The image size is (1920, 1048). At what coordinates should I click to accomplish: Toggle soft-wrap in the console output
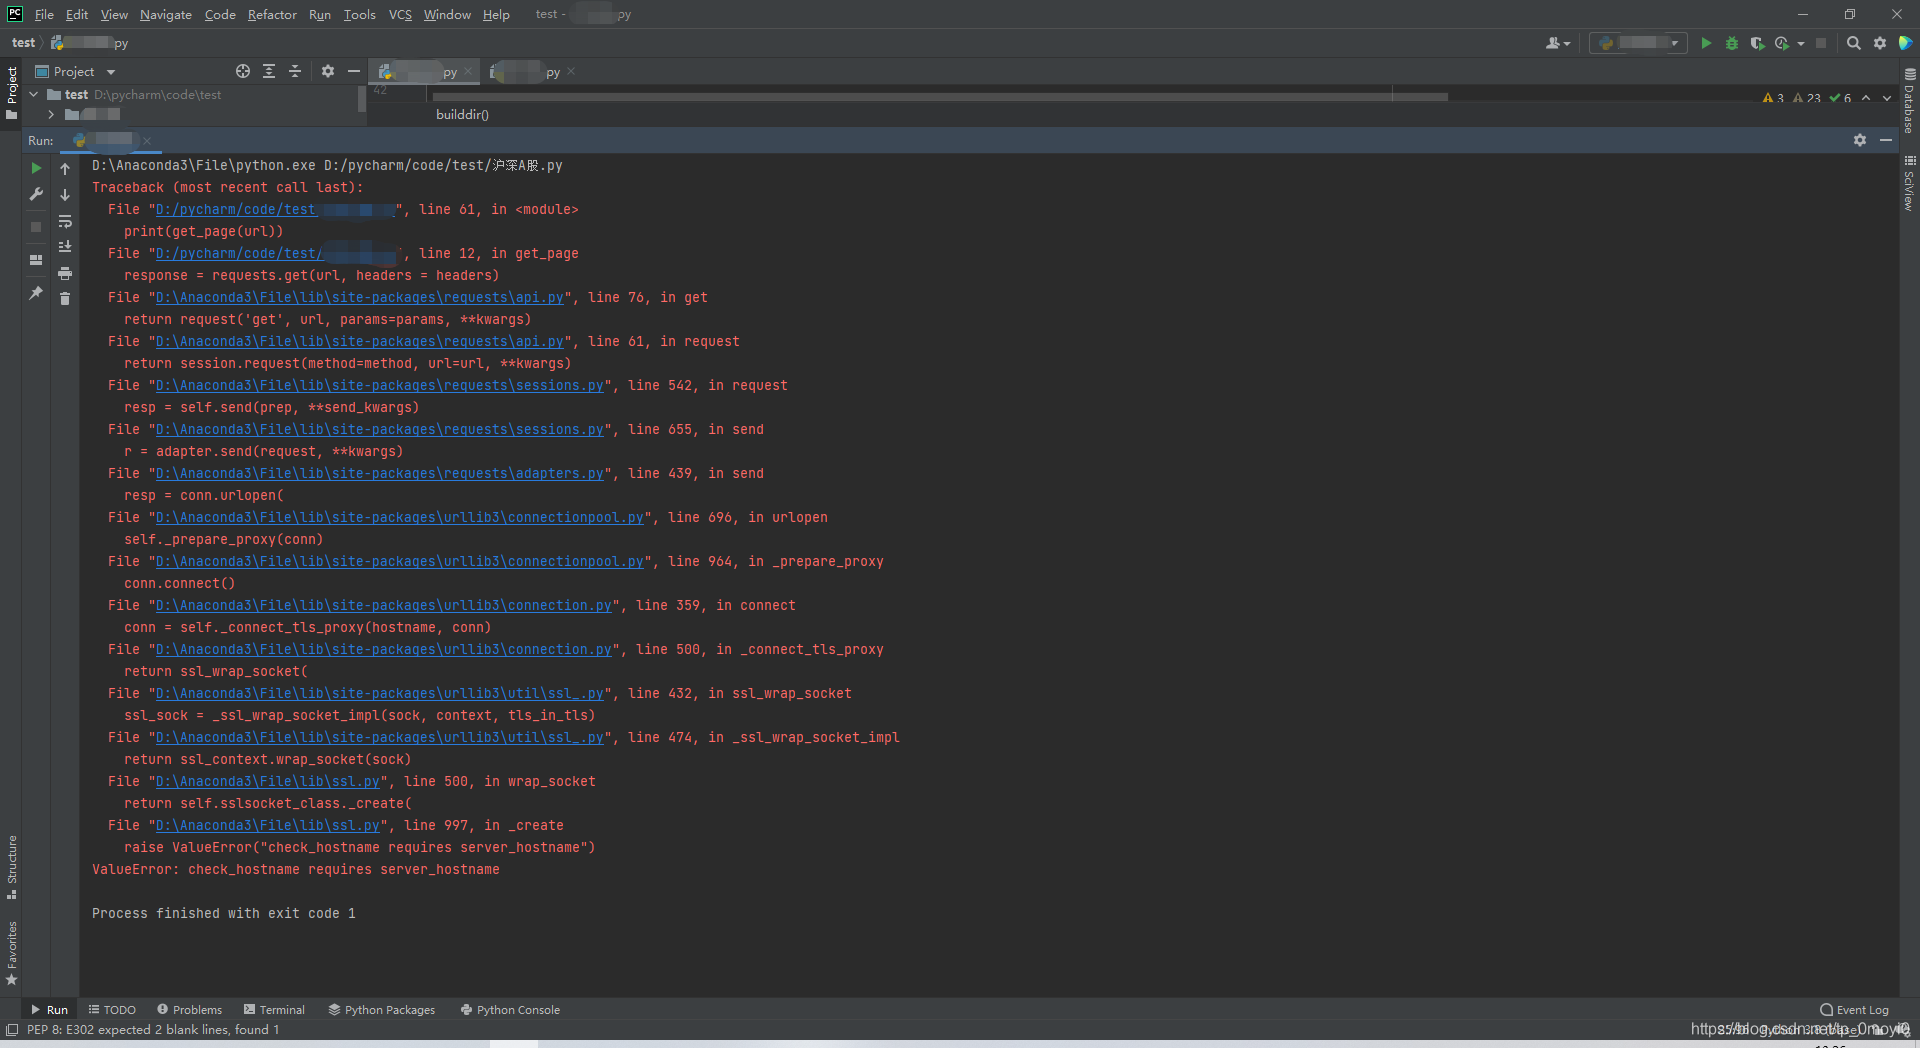[65, 223]
